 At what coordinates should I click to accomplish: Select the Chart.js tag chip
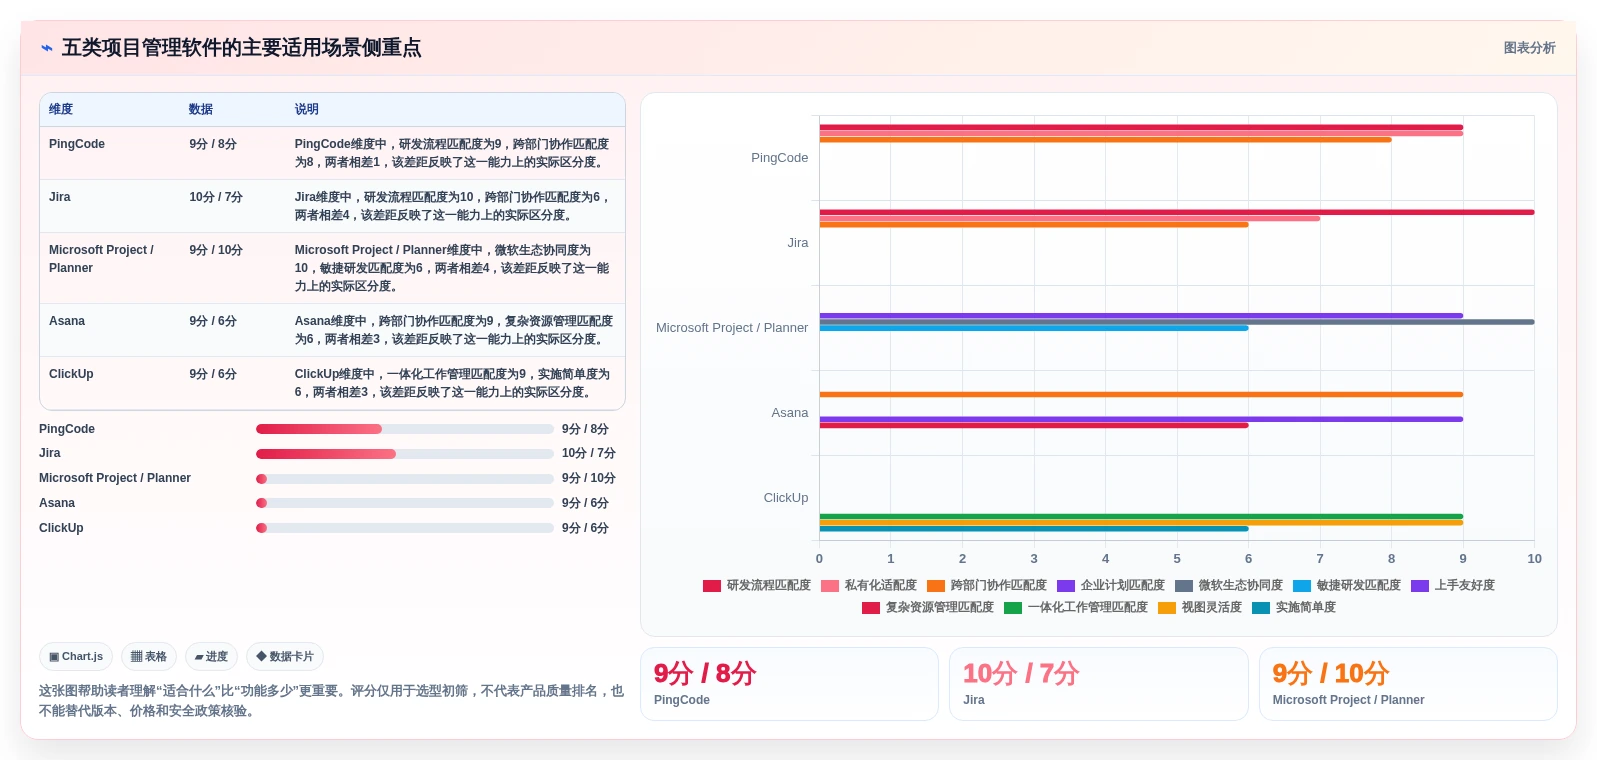76,657
